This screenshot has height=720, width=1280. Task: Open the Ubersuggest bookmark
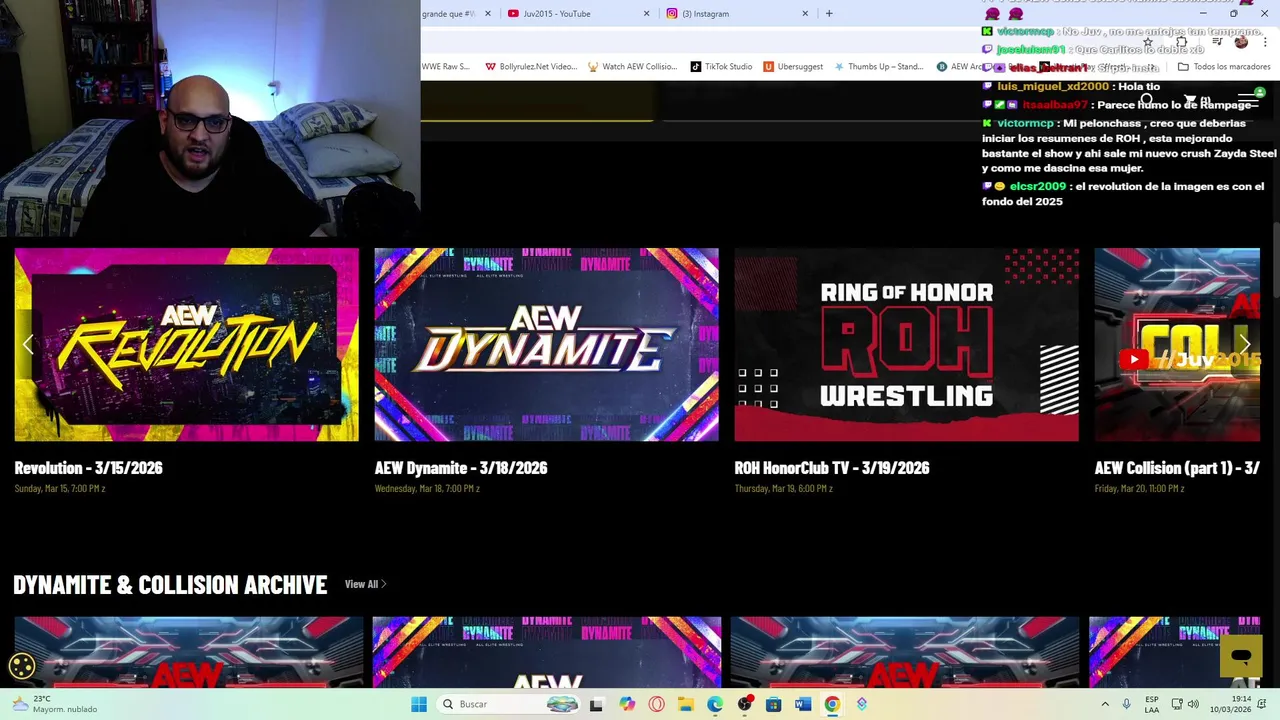(x=793, y=67)
